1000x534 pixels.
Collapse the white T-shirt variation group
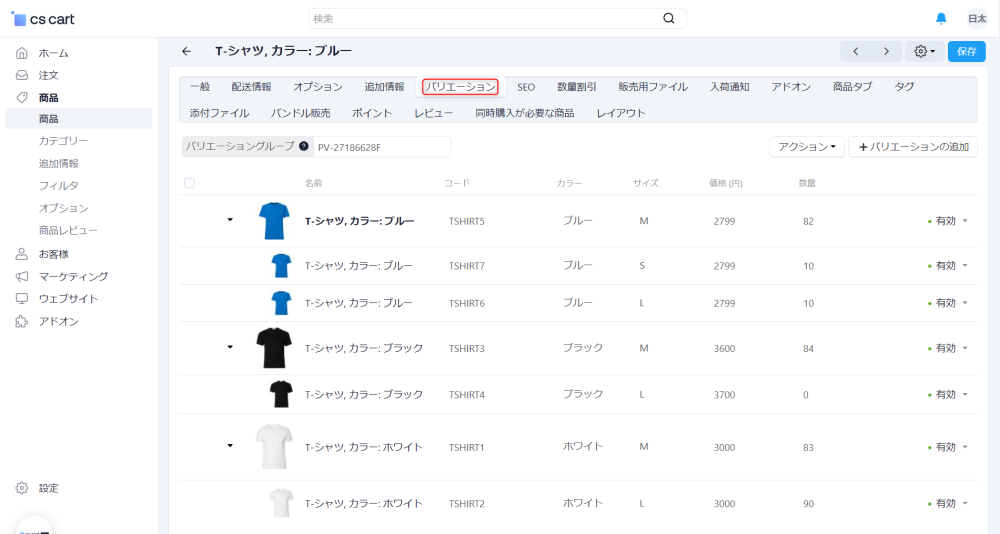coord(230,445)
